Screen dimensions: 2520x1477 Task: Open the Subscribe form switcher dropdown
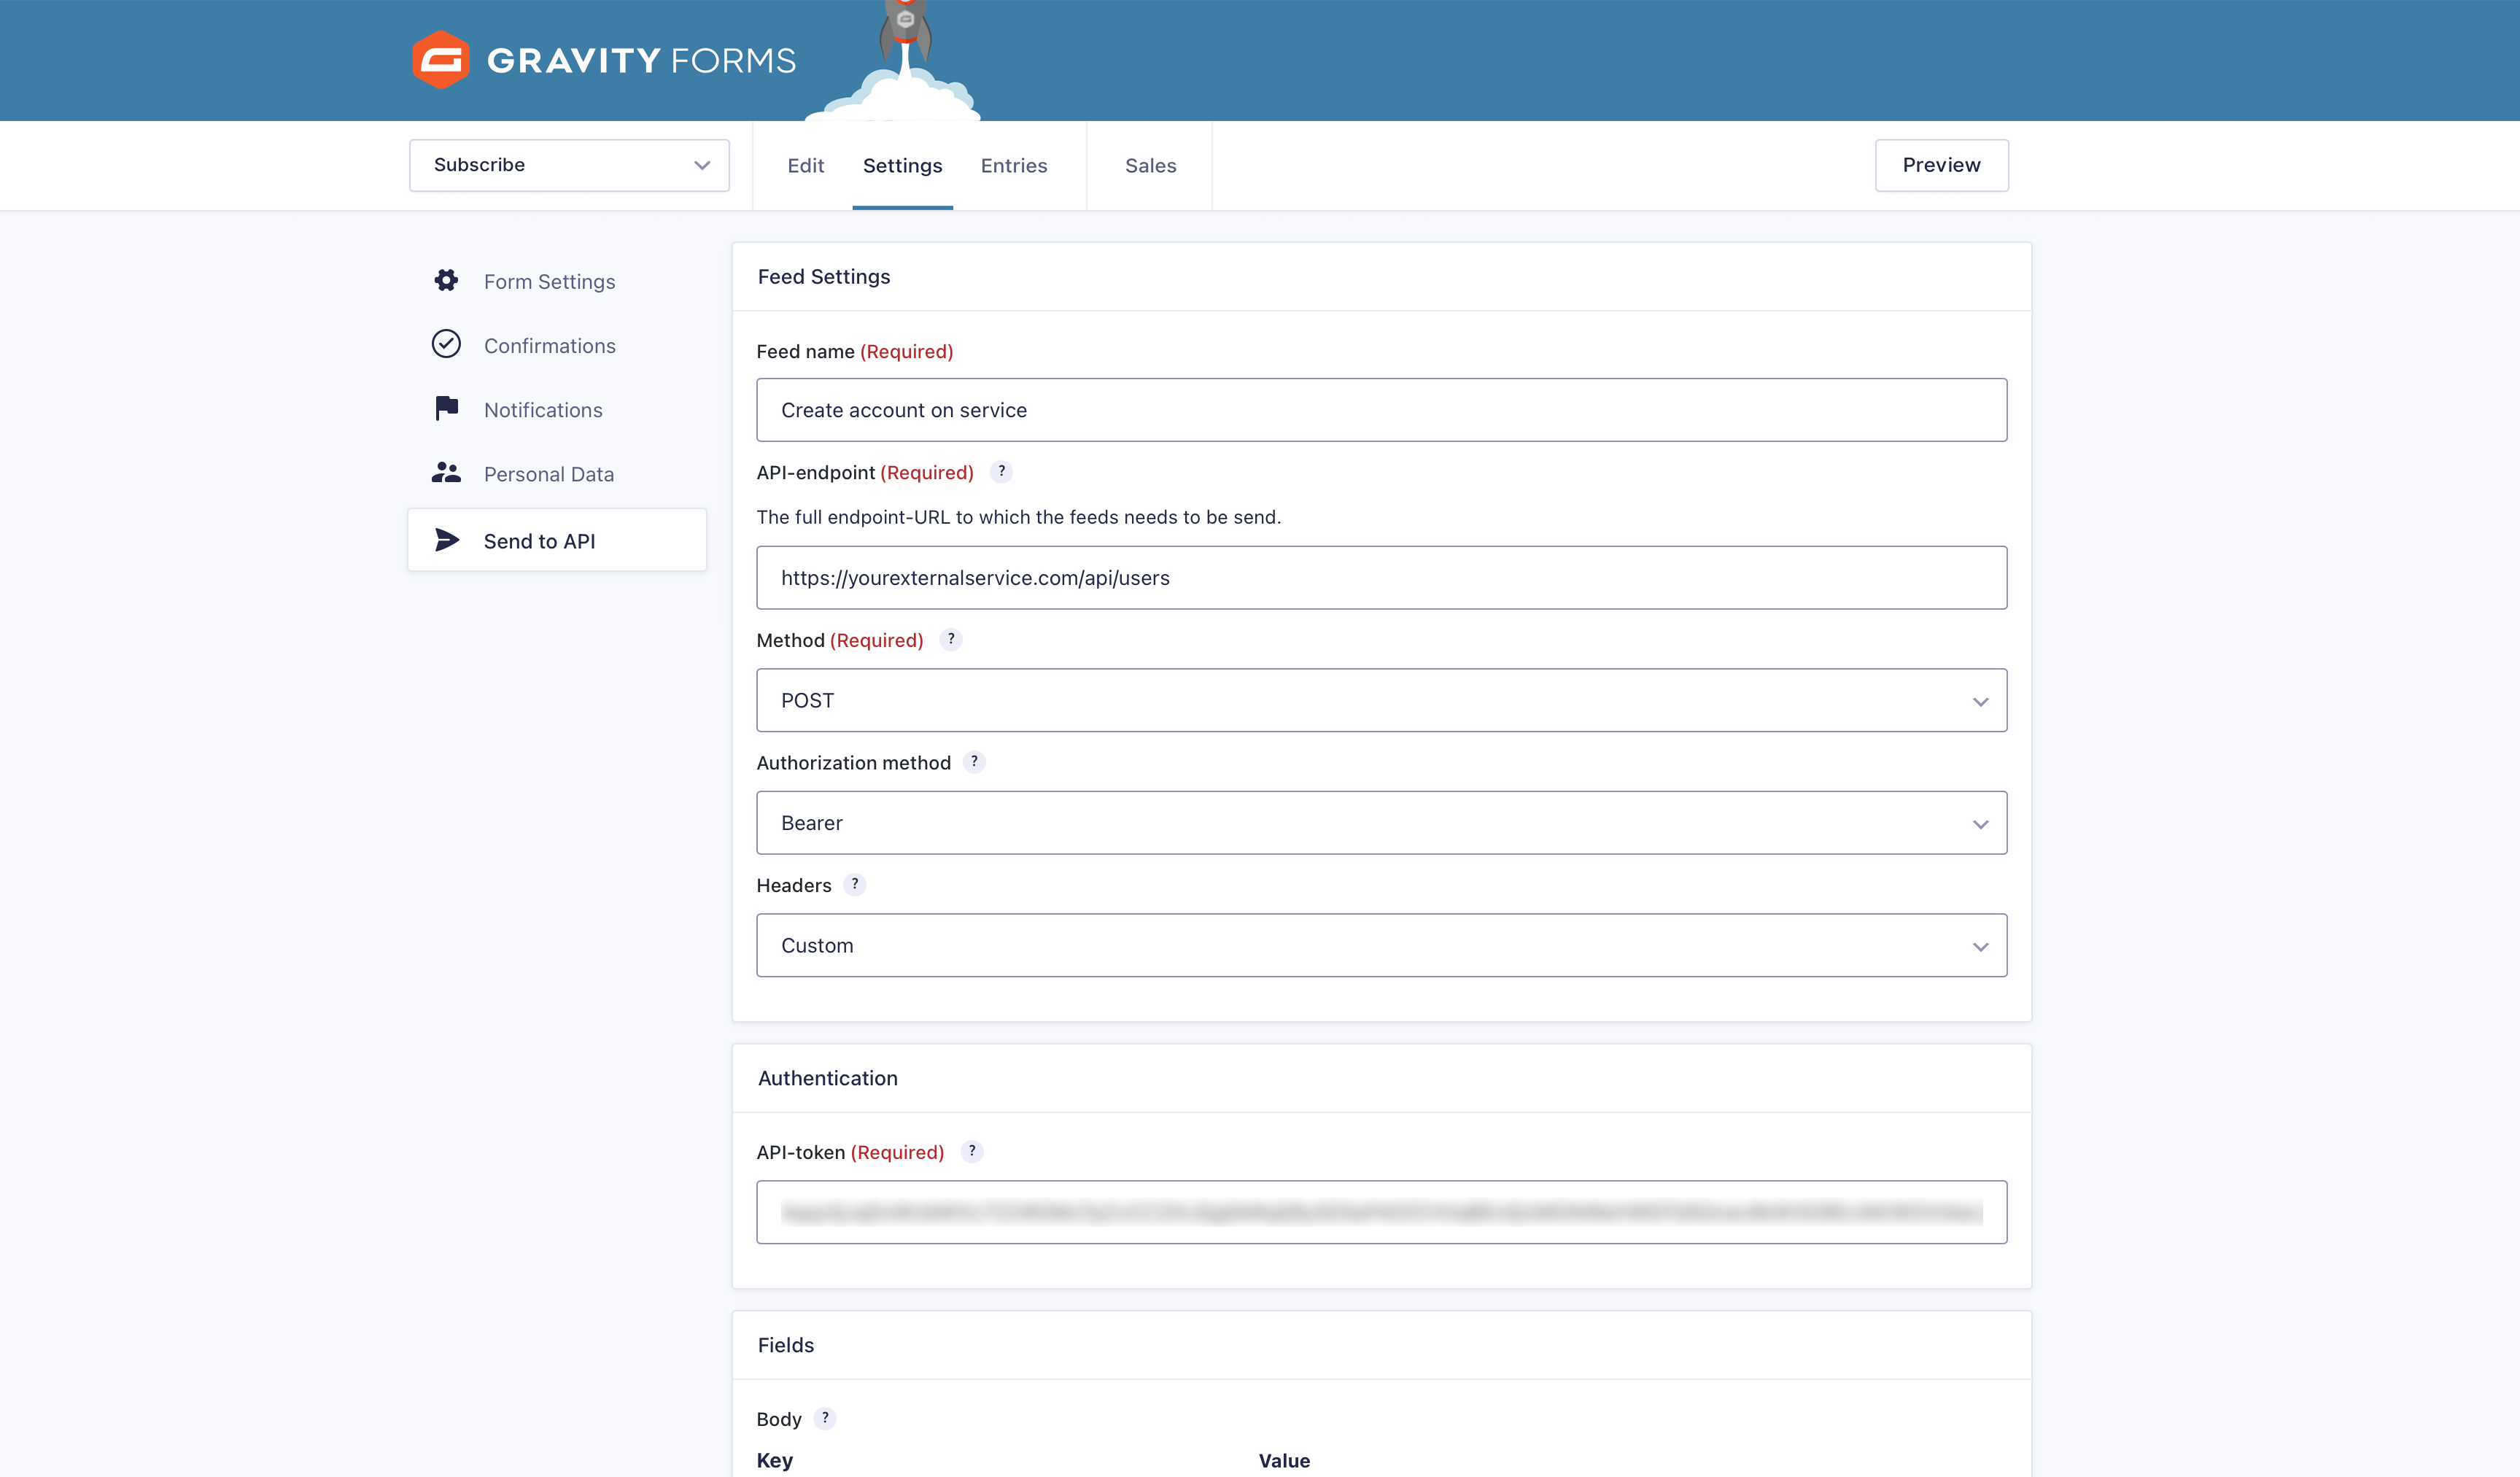coord(569,165)
